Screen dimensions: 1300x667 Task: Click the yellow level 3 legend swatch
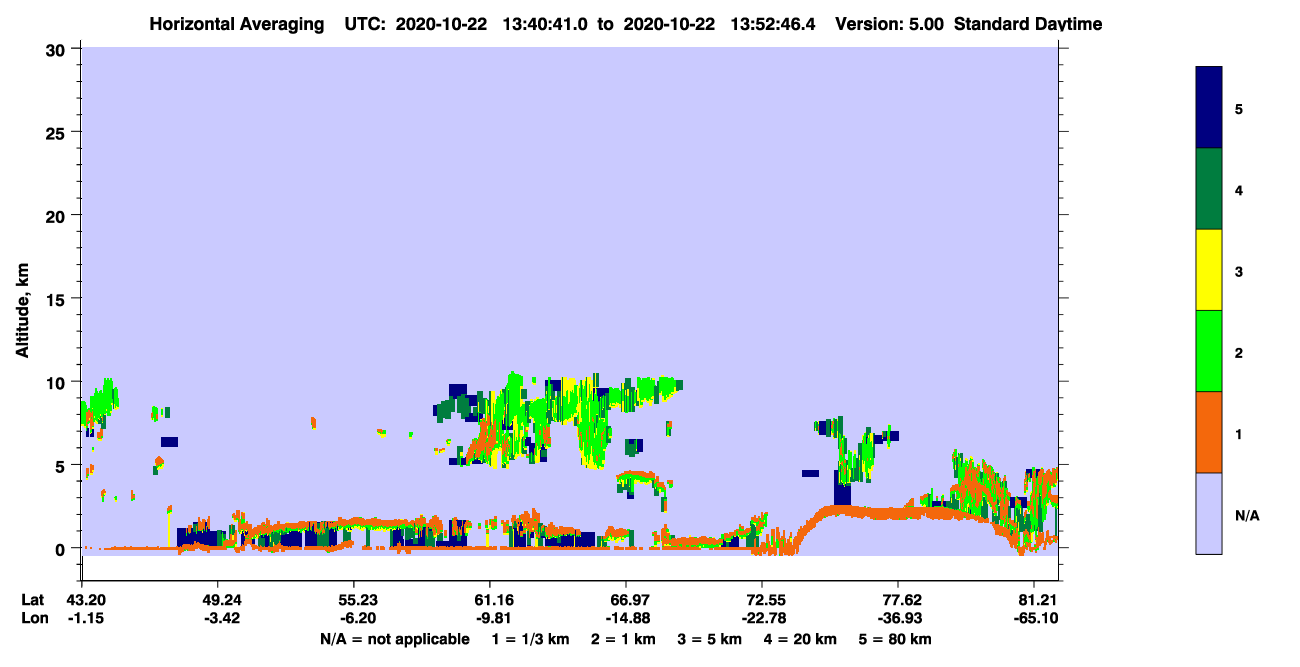pos(1209,270)
